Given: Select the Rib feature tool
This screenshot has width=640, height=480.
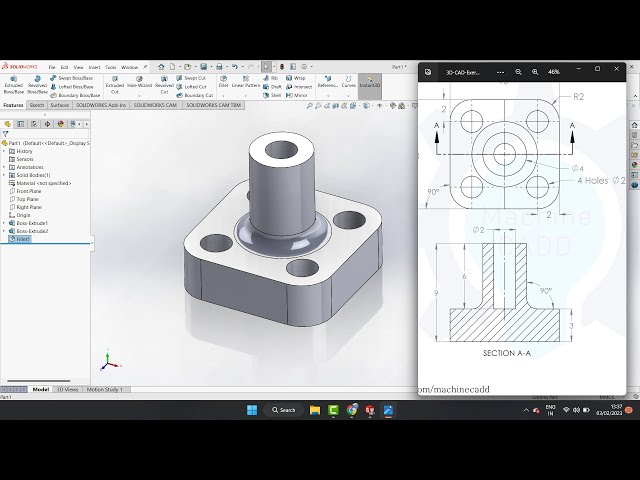Looking at the screenshot, I should coord(271,78).
